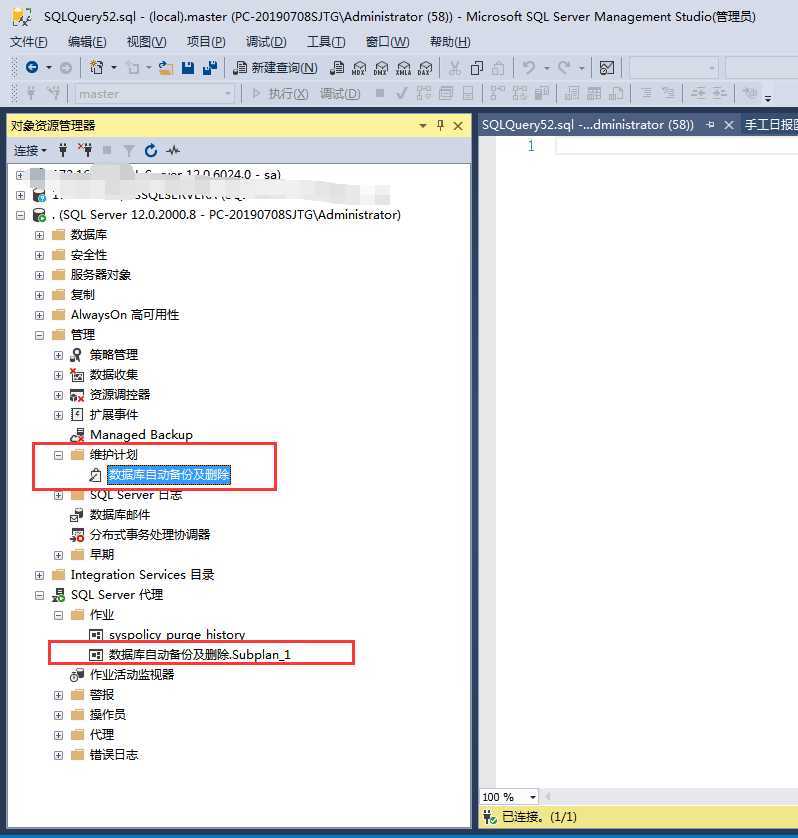Viewport: 798px width, 838px height.
Task: Expand the 警报 folder node
Action: [x=59, y=695]
